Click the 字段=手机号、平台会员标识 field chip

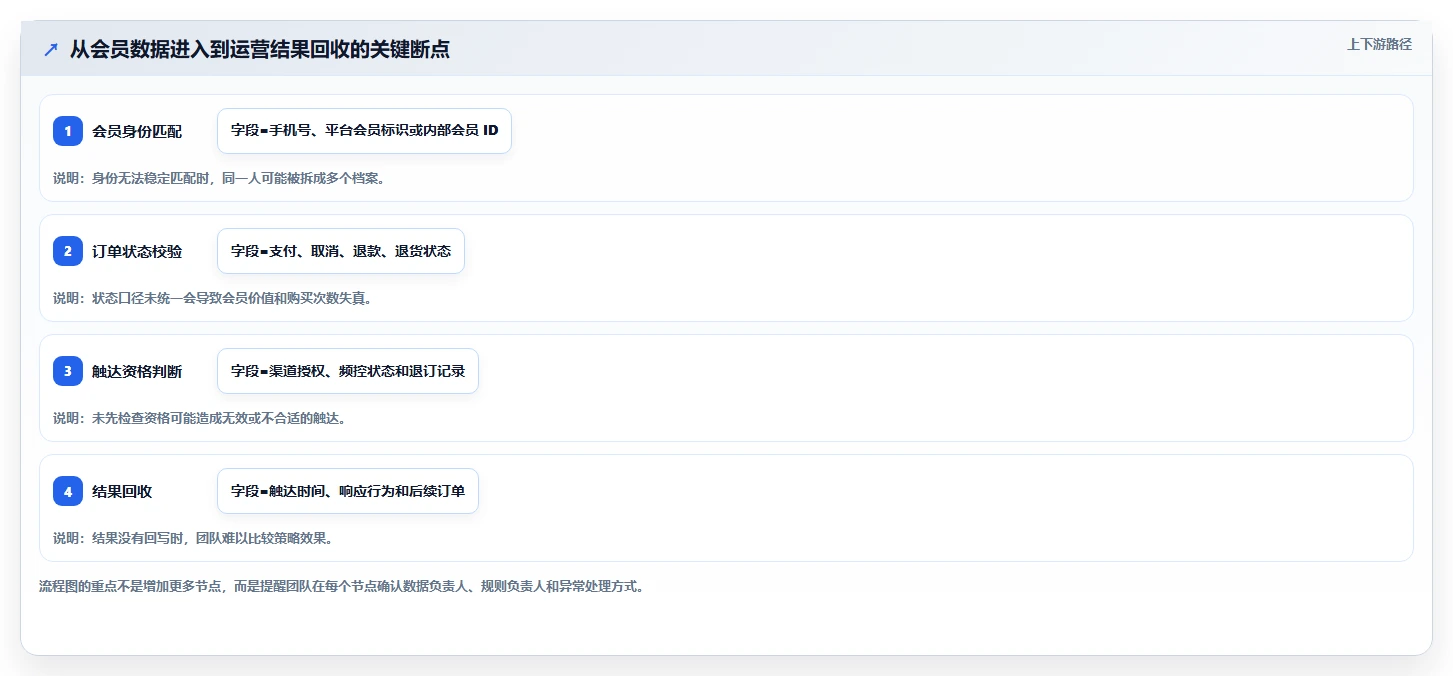pos(364,131)
